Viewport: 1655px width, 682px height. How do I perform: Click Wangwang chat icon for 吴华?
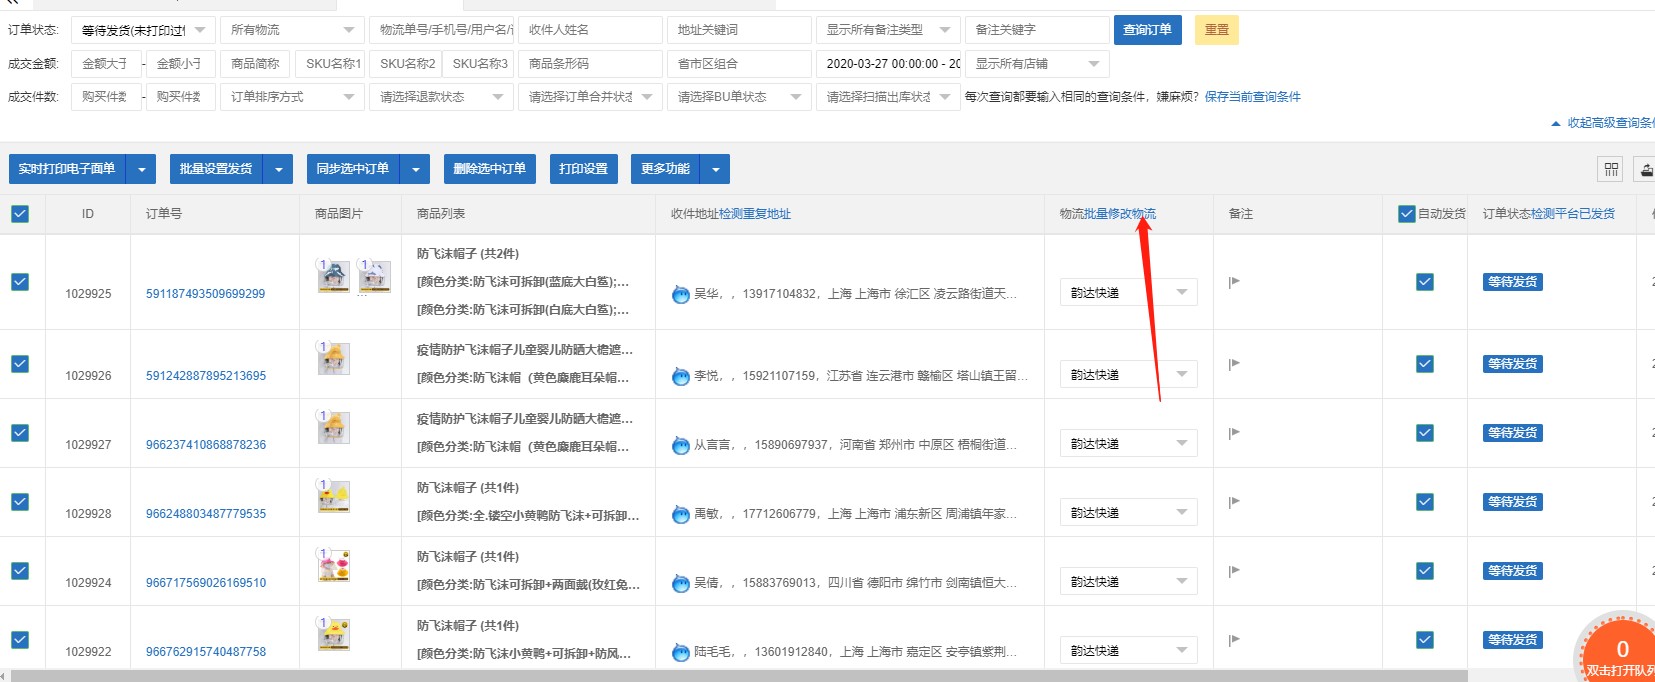click(x=681, y=294)
